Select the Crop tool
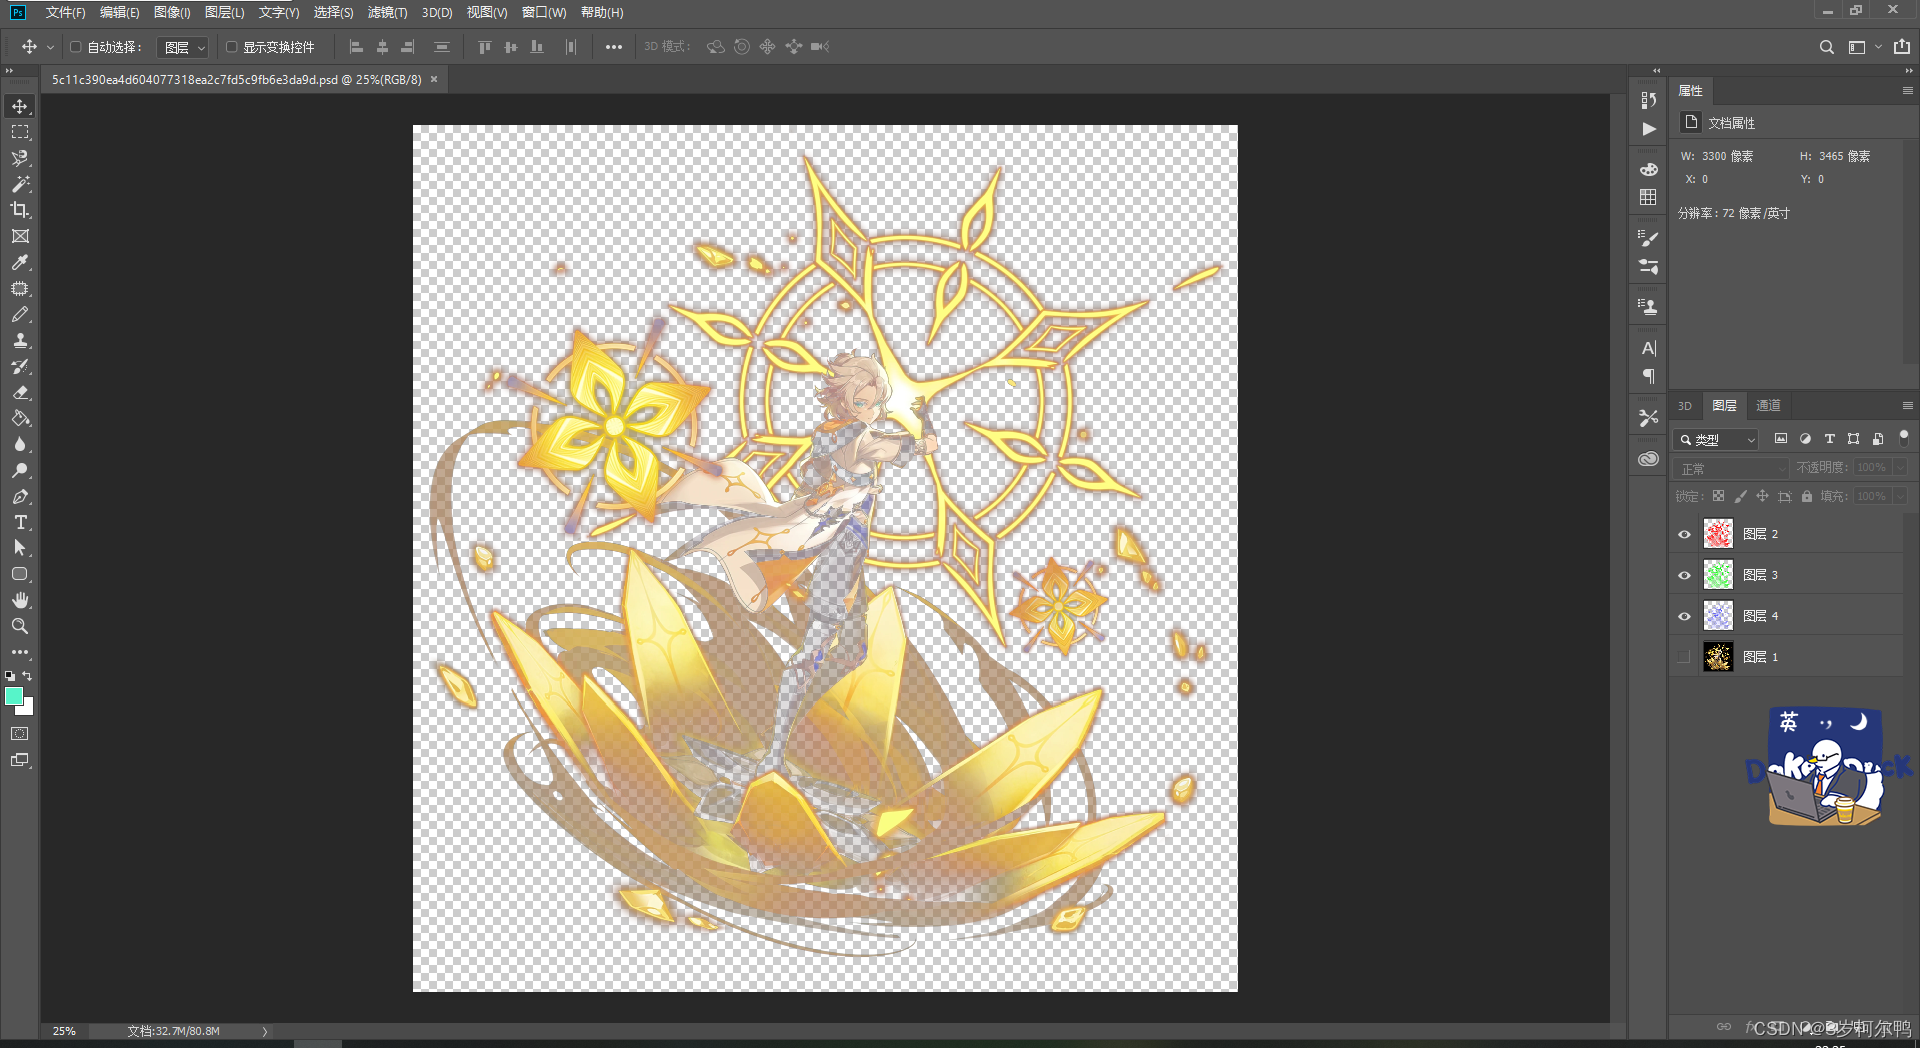1928x1048 pixels. pyautogui.click(x=20, y=210)
